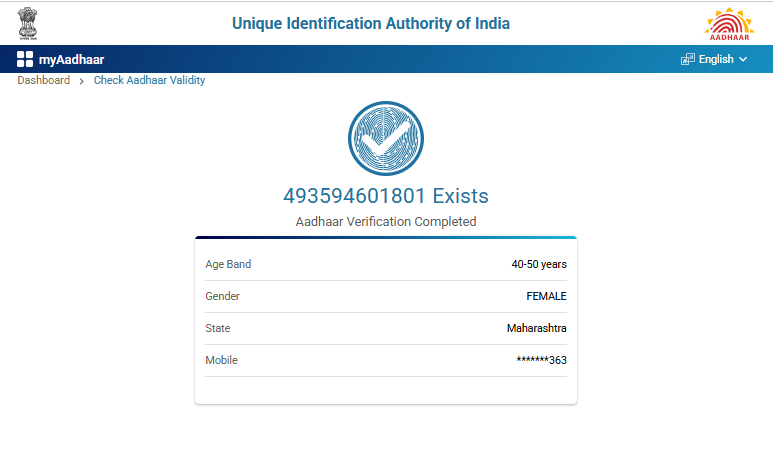This screenshot has height=452, width=773.
Task: Click the Age Band label
Action: tap(228, 265)
